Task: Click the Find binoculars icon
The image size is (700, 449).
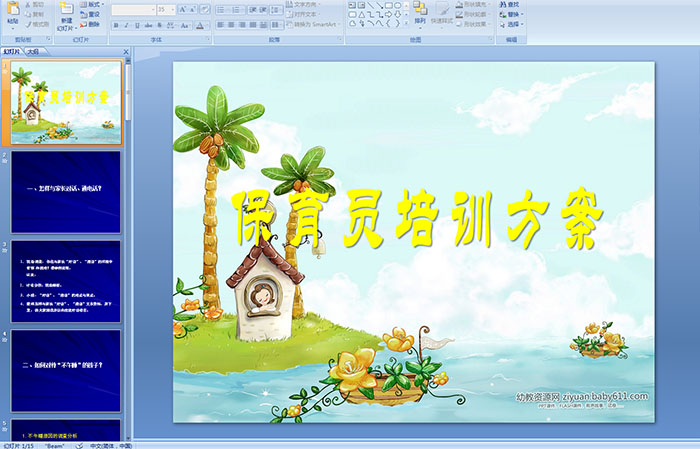Action: [x=503, y=4]
